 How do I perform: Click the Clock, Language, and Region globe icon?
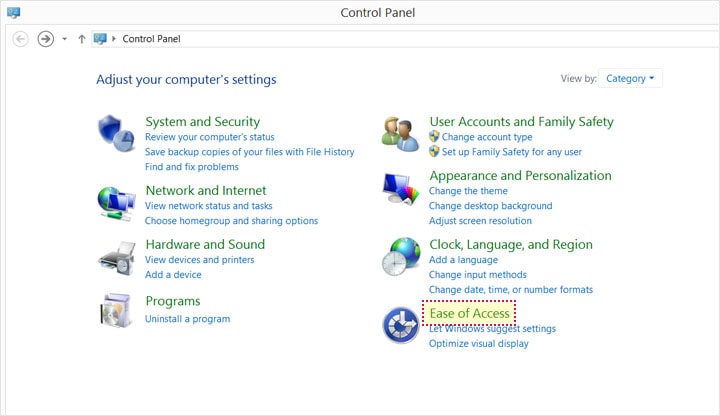coord(400,257)
